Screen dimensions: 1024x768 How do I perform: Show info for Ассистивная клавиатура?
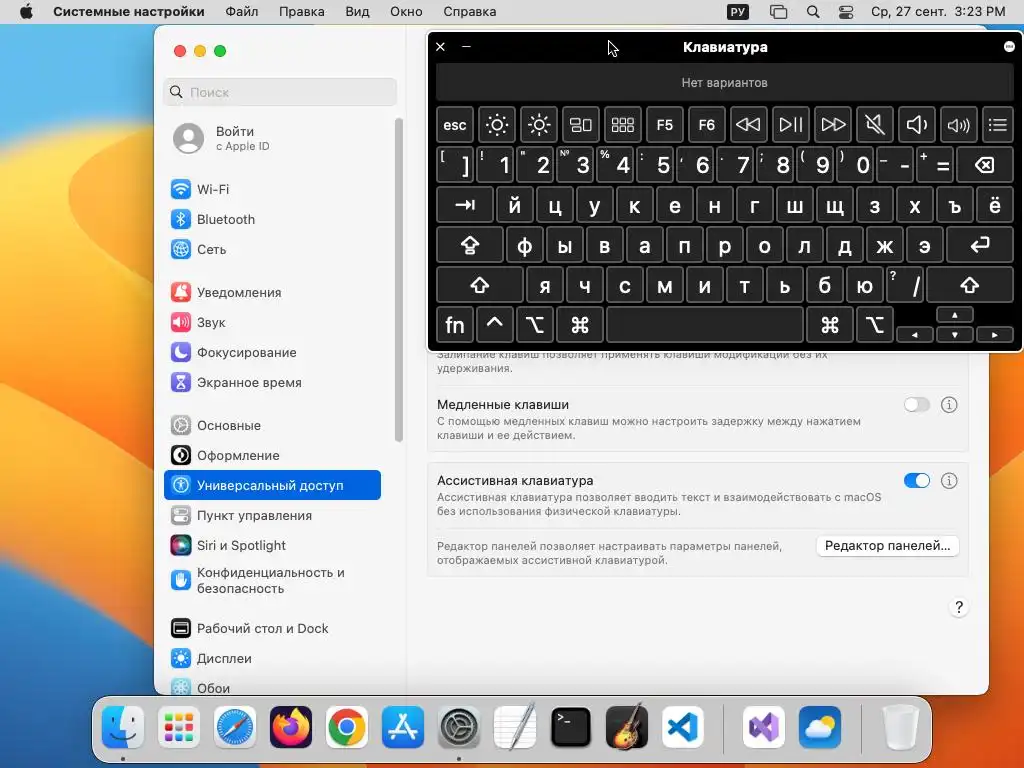coord(949,481)
